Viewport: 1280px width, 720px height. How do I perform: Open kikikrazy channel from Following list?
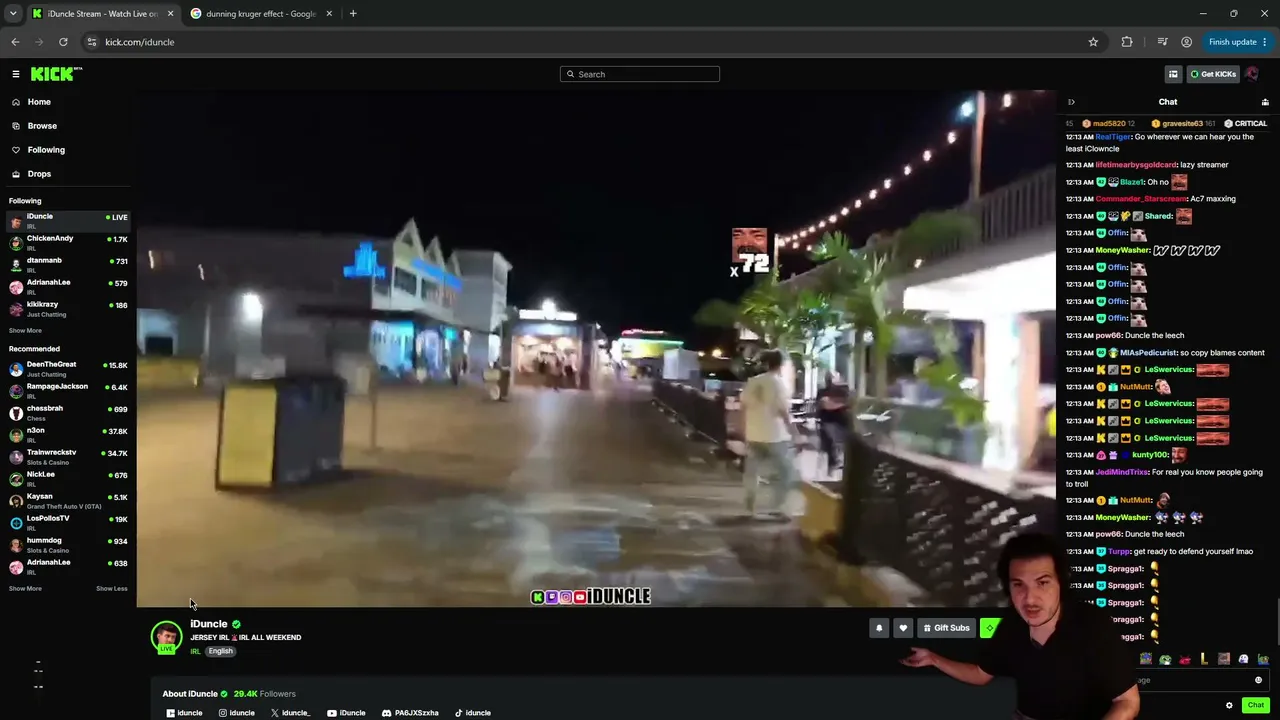68,309
